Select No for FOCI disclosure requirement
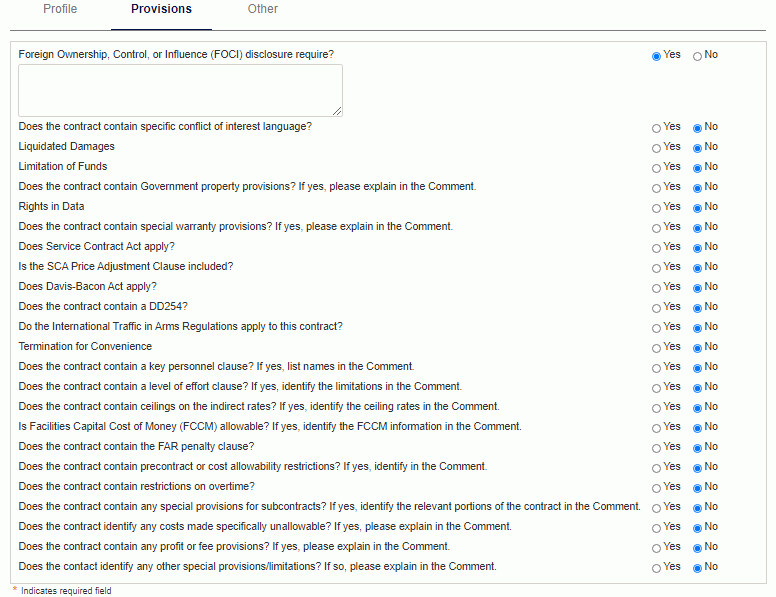776x597 pixels. pos(697,56)
